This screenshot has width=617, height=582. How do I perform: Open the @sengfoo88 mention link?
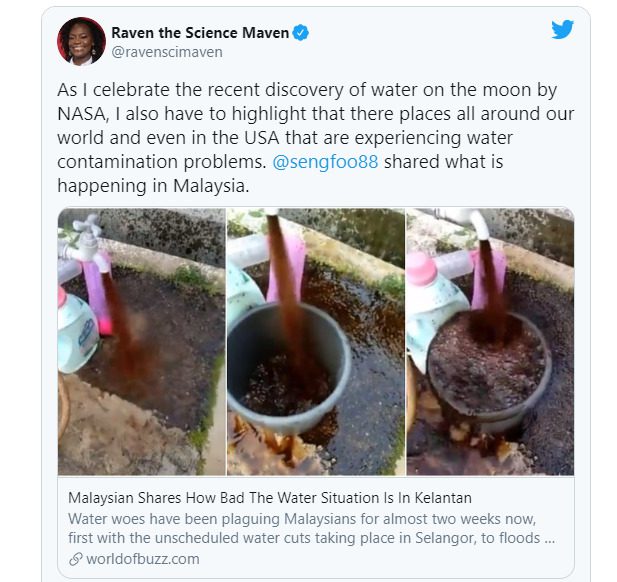point(325,162)
